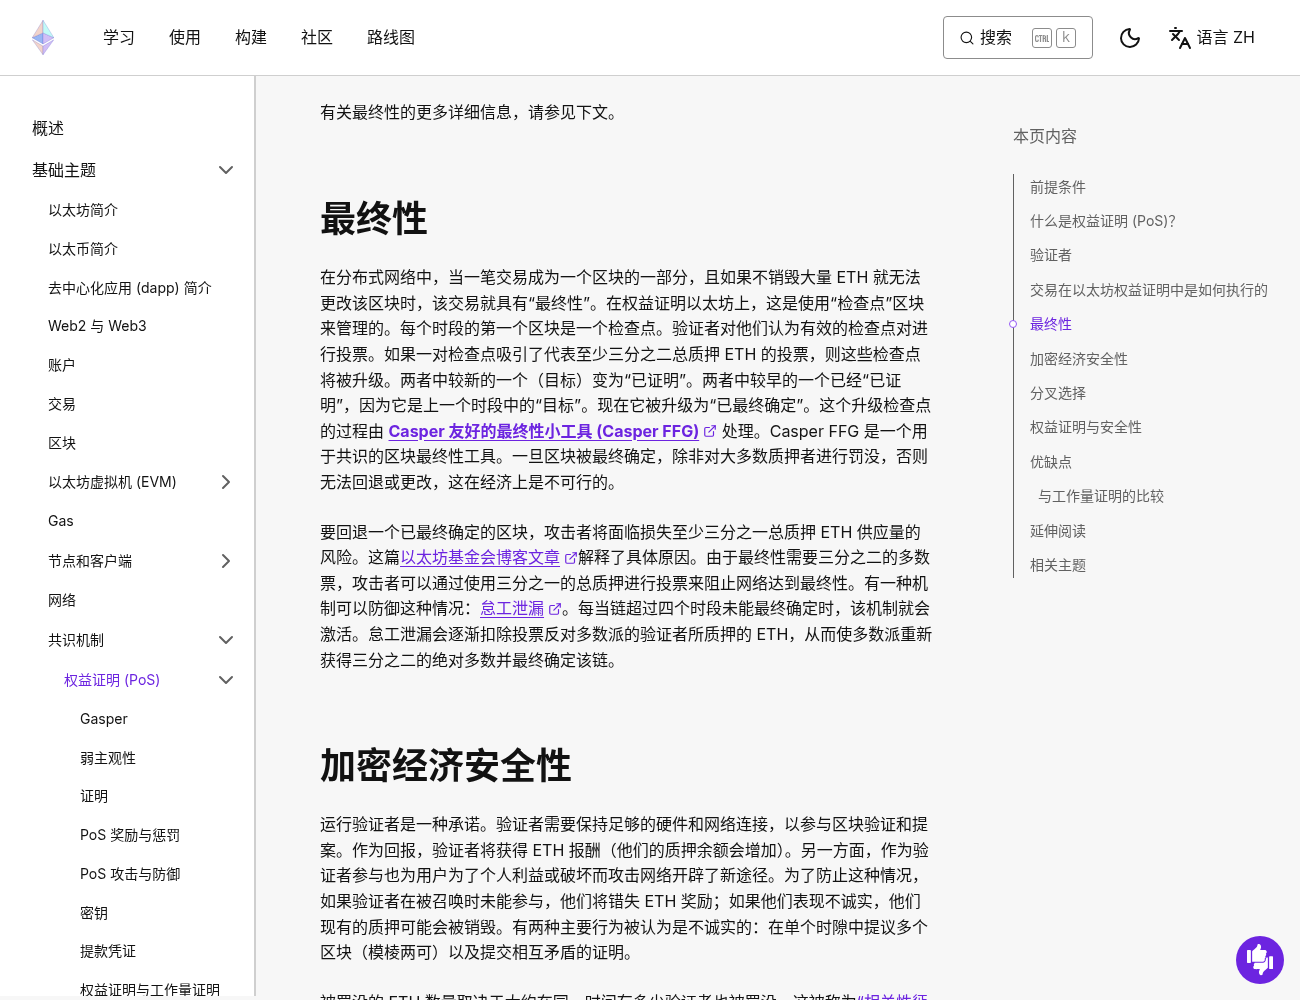The image size is (1300, 1000).
Task: Jump to 前提条件 in page contents
Action: tap(1058, 187)
